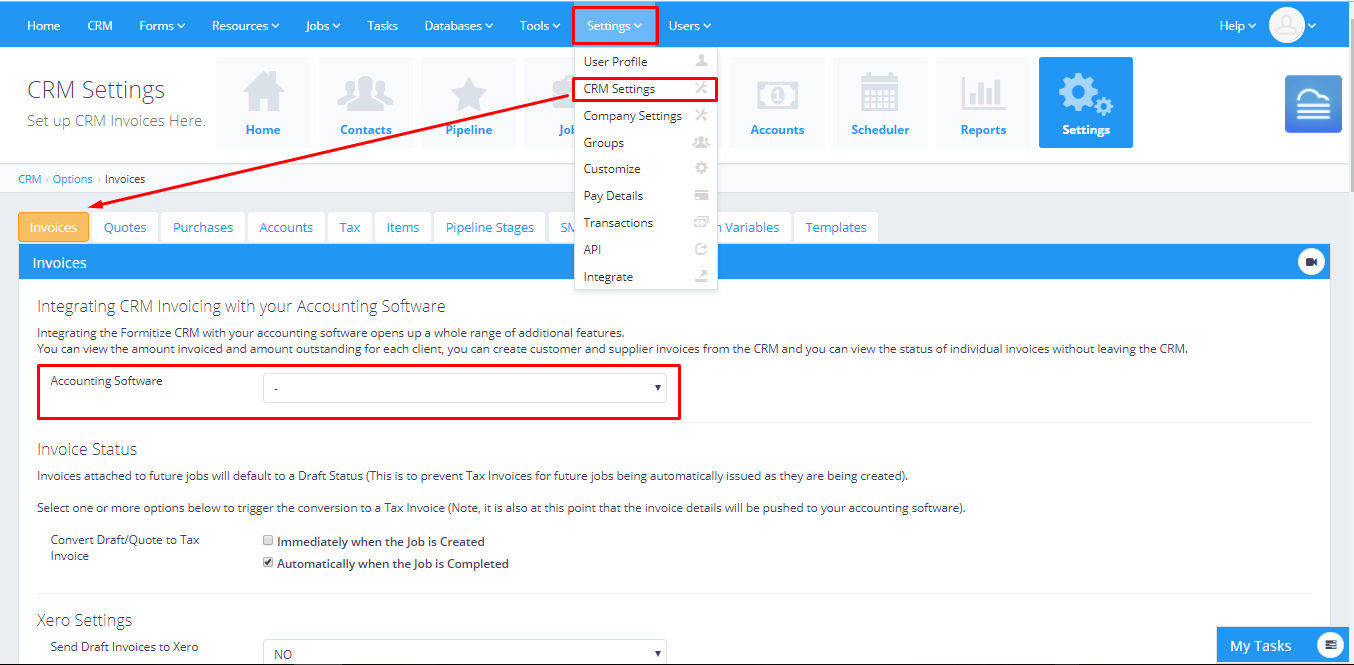Click the My Tasks list icon
The image size is (1354, 665).
point(1329,645)
